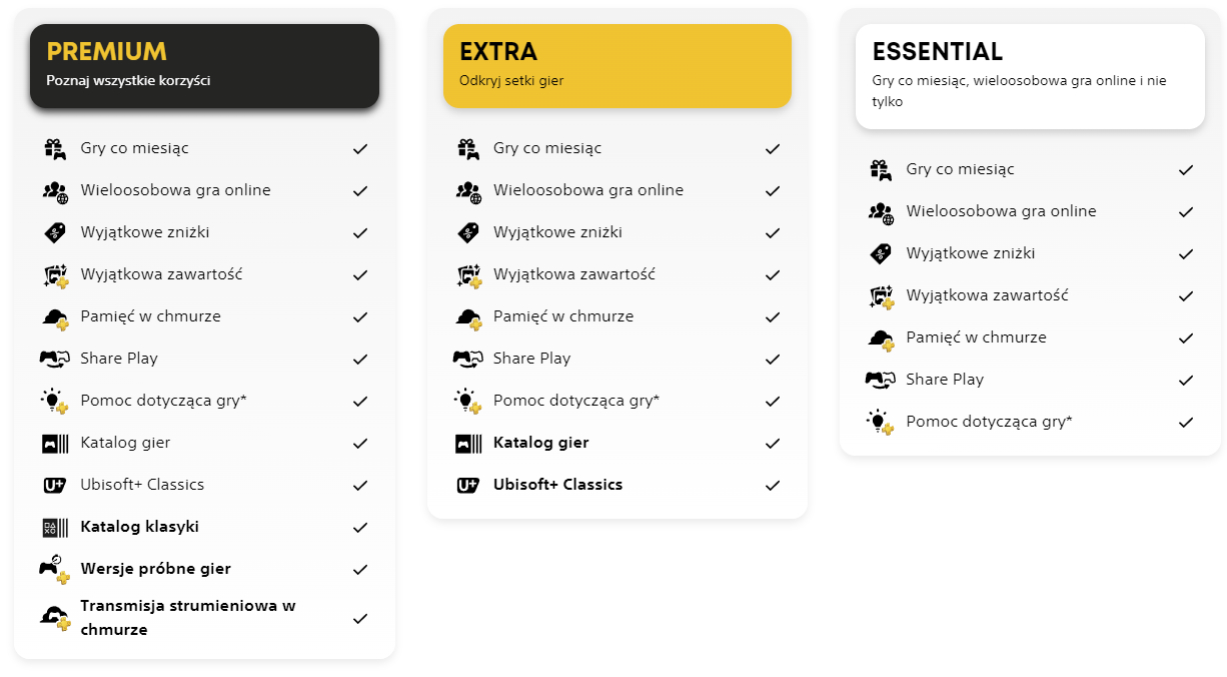1227x677 pixels.
Task: Click the Gry co miesiąc gift icon under Premium
Action: click(55, 148)
